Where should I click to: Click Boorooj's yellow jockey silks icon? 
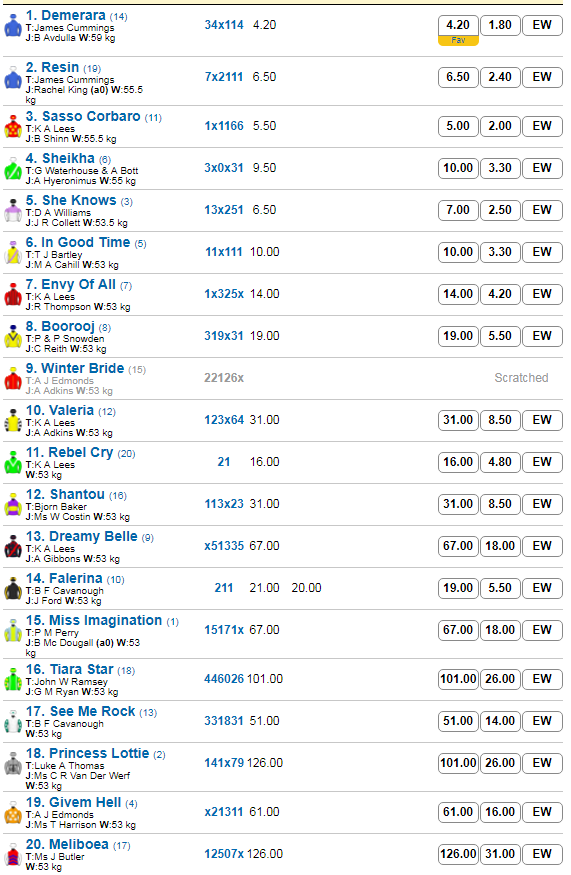coord(13,336)
